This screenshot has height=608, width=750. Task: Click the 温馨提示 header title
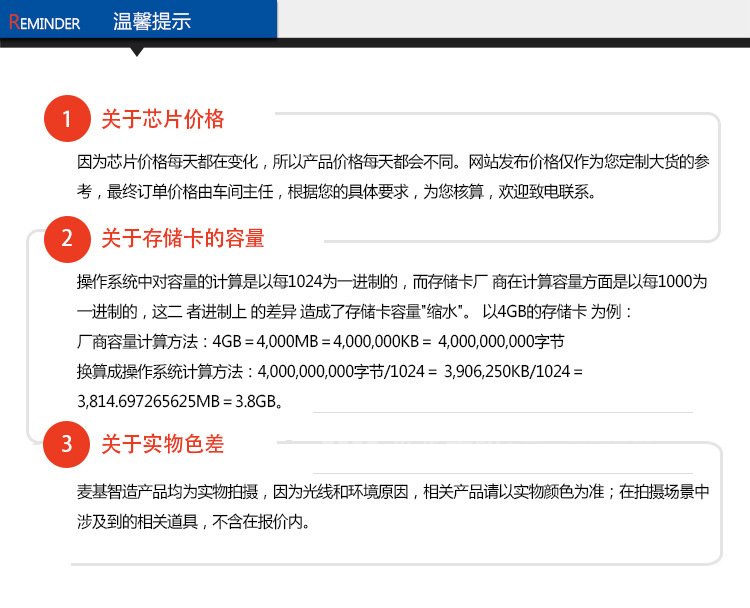152,22
